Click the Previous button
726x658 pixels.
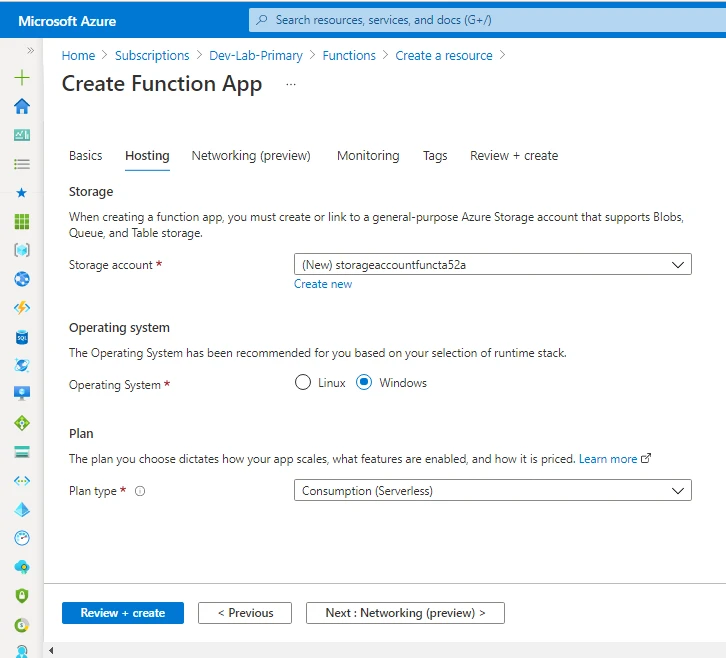[x=245, y=613]
